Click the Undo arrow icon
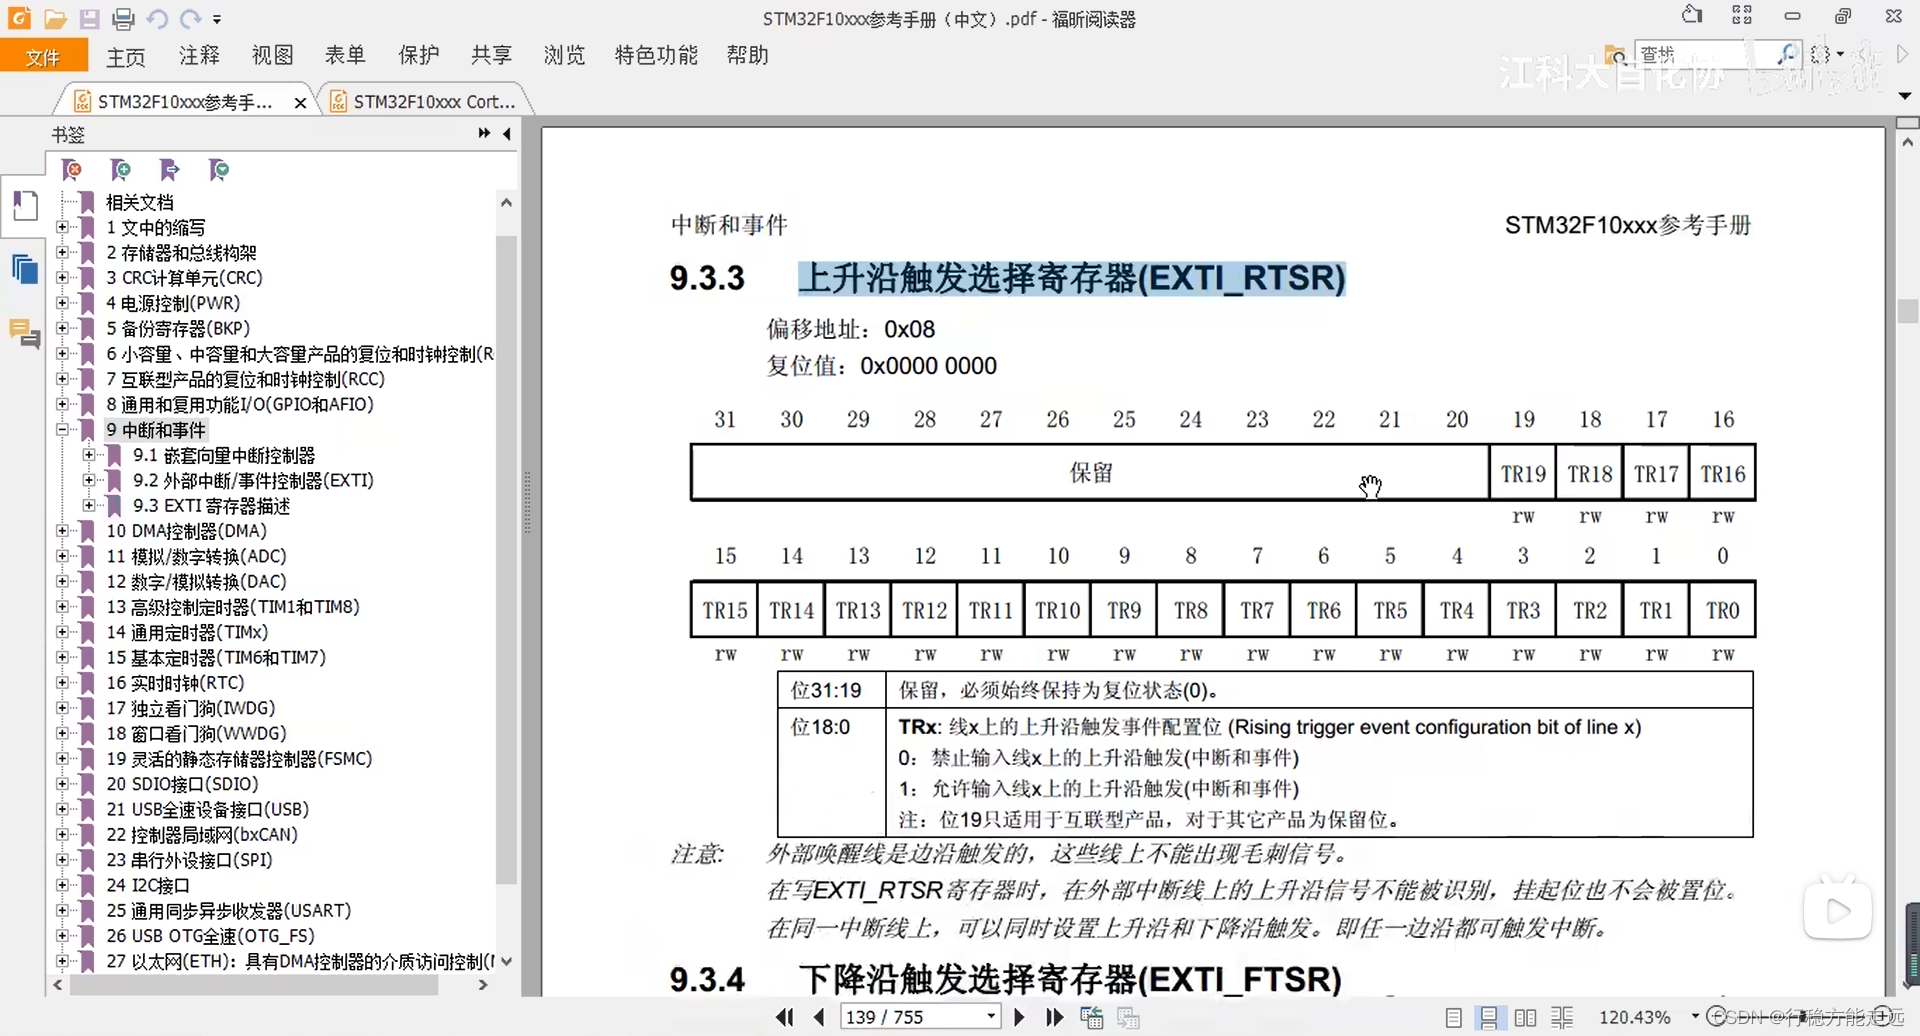The height and width of the screenshot is (1036, 1920). 157,18
